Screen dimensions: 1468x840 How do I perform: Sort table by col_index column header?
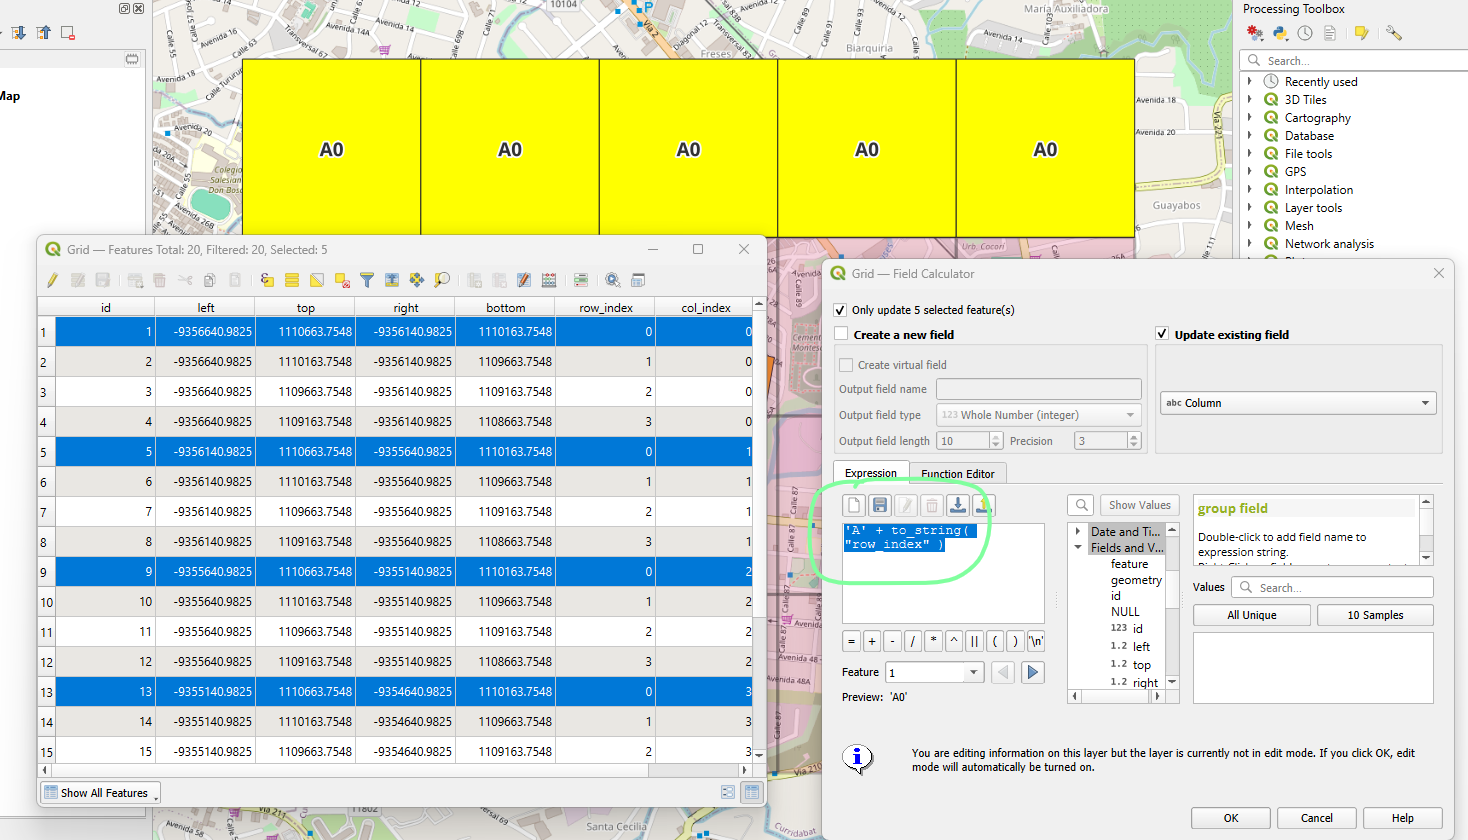pos(705,308)
